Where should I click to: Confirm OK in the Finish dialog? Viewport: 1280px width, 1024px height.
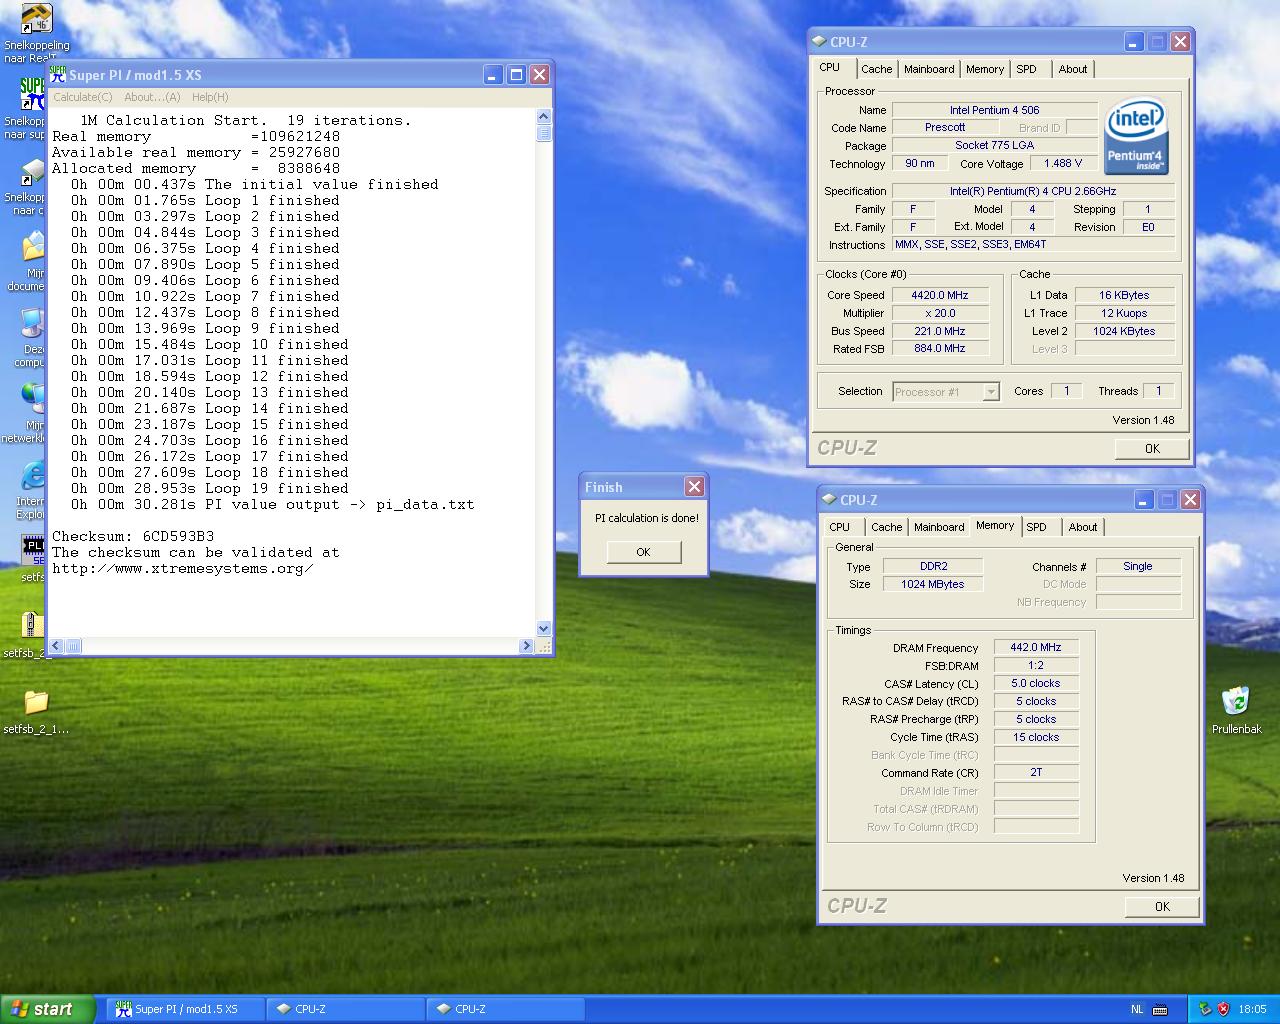tap(643, 552)
